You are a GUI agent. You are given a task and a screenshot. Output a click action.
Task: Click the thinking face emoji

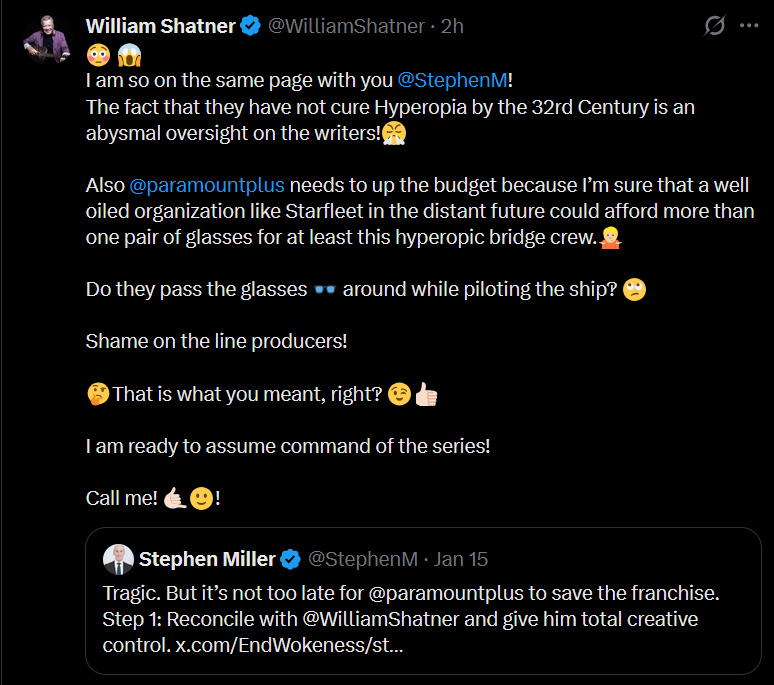(98, 394)
